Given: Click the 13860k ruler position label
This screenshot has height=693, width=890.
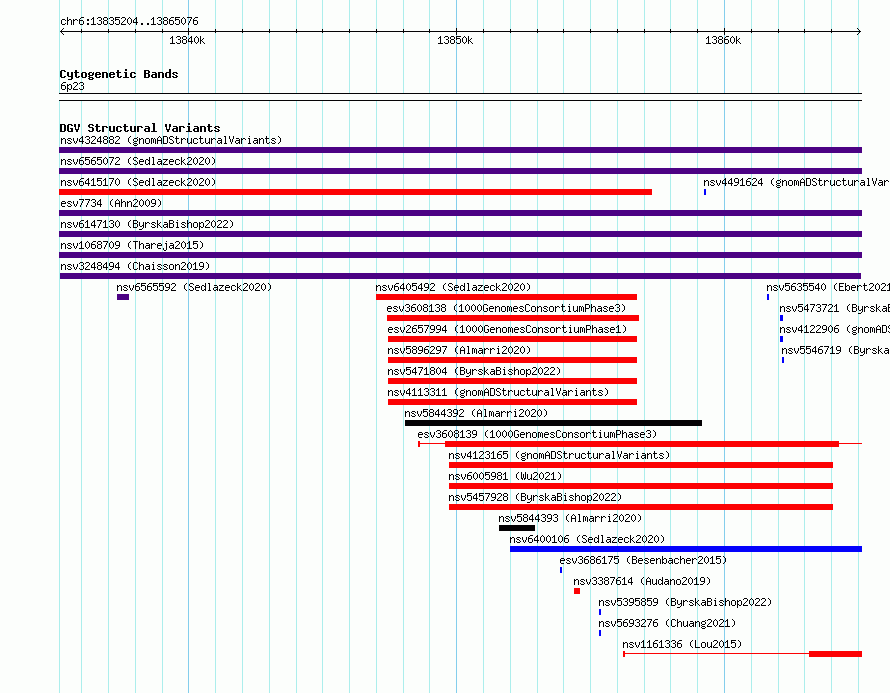Looking at the screenshot, I should click(723, 40).
